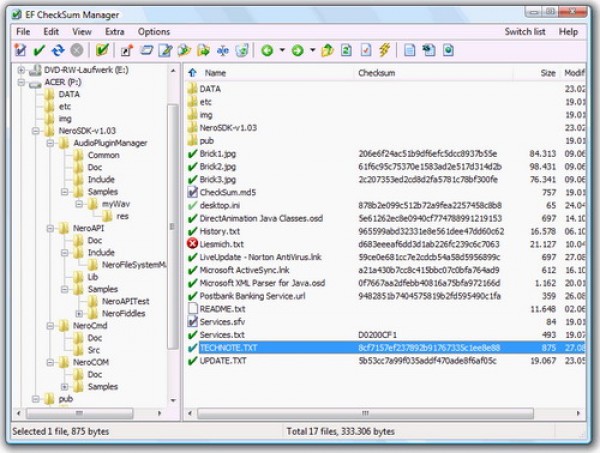Click the recycle bin delete icon
This screenshot has width=600, height=453.
tap(242, 50)
